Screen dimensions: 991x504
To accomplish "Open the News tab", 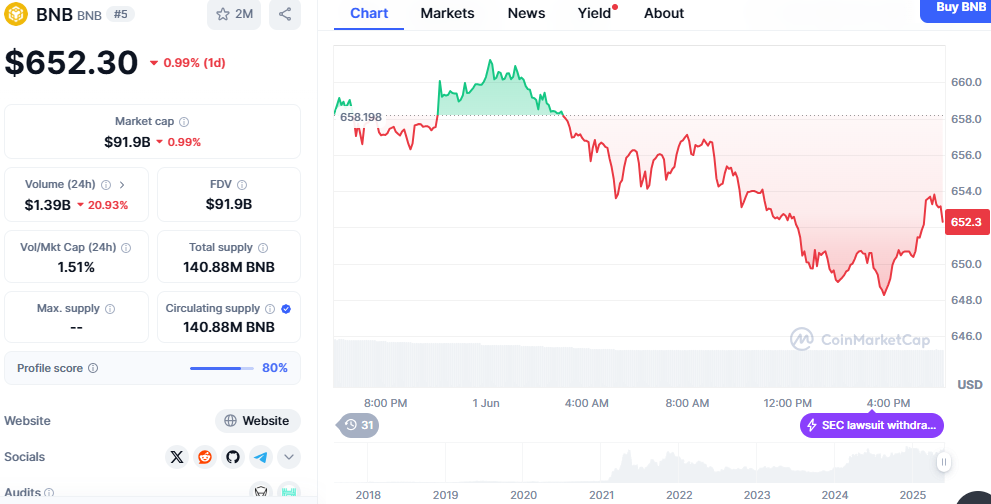I will (526, 13).
